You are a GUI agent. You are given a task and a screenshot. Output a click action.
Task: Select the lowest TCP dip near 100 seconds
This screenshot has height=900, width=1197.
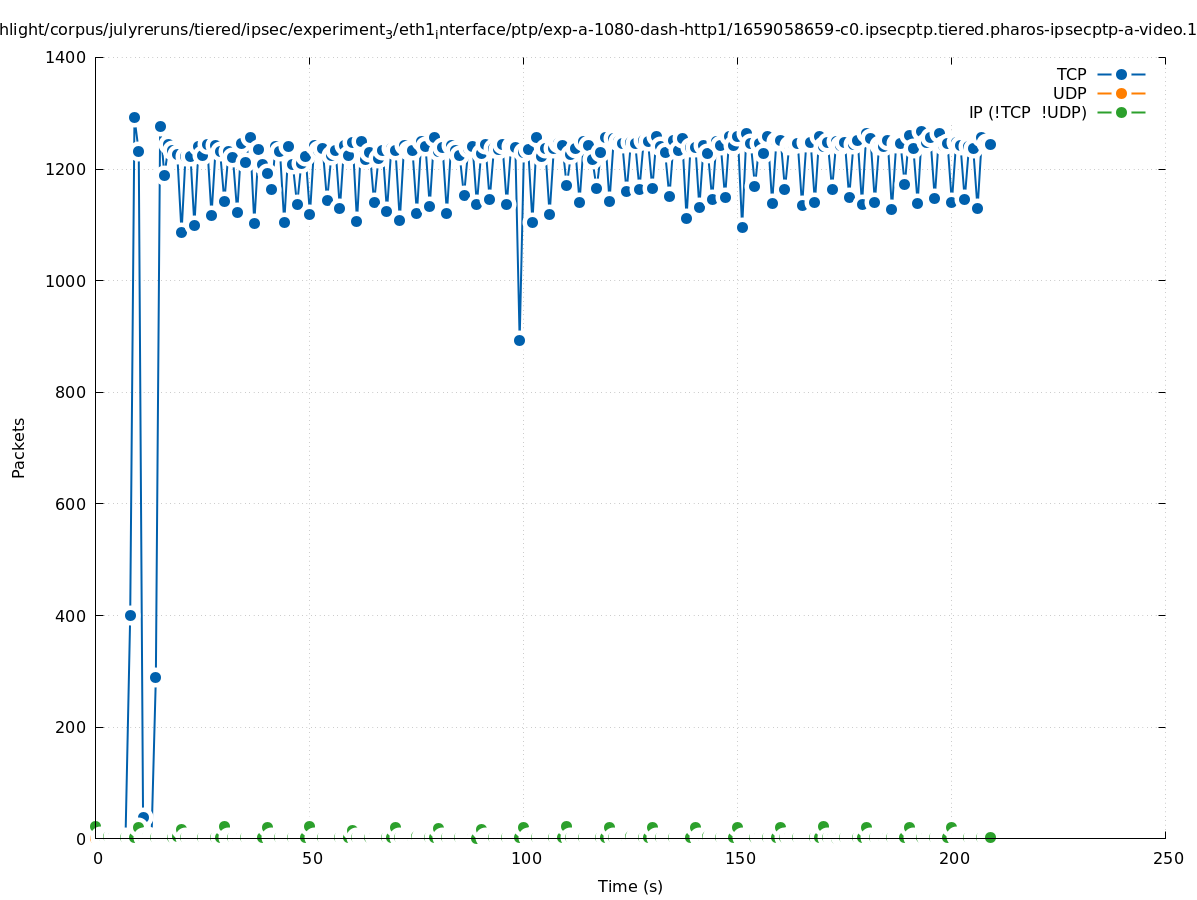[519, 340]
